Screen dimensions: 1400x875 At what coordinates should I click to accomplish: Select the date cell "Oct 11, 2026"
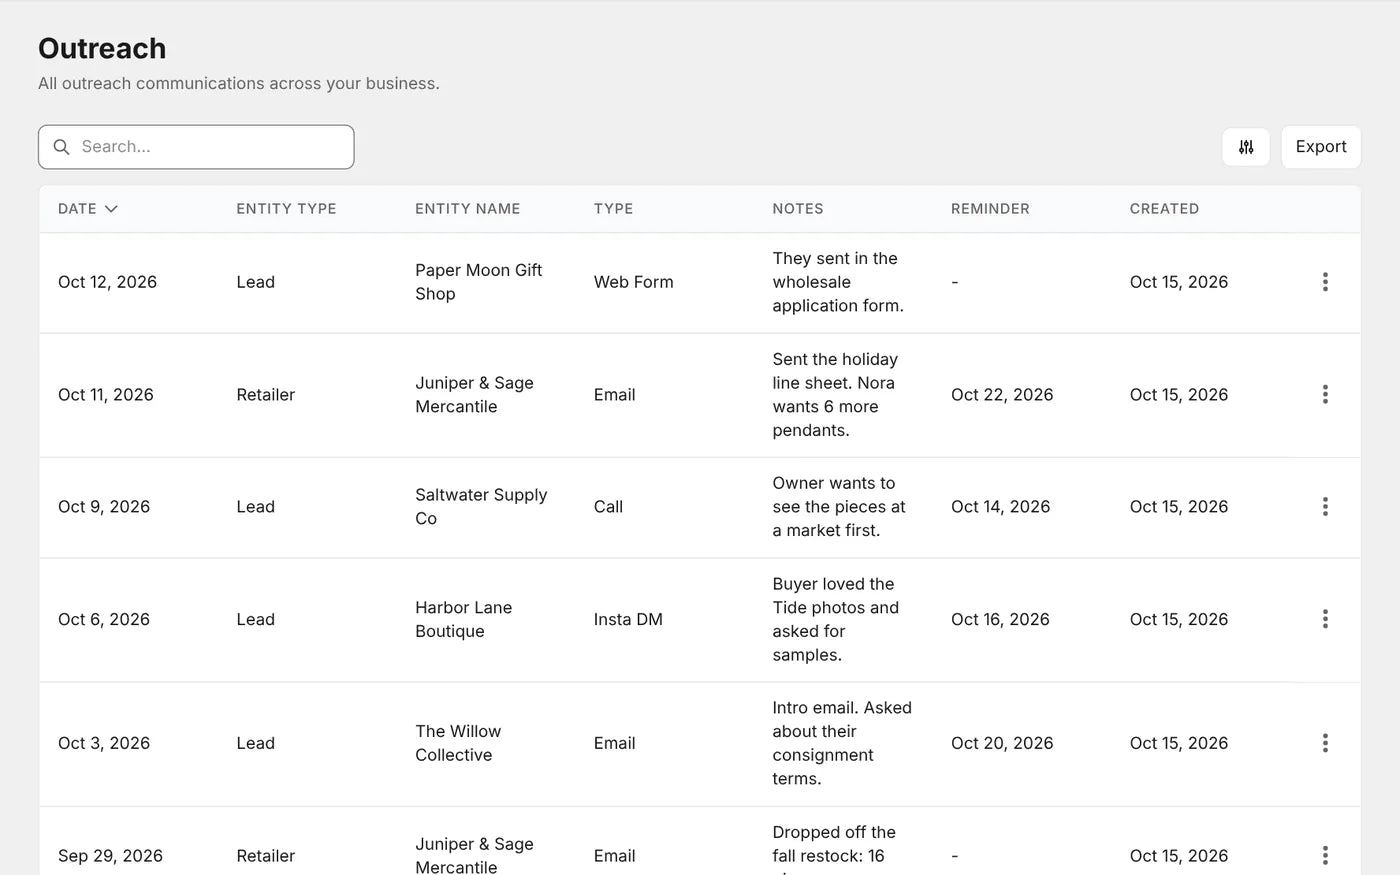[x=106, y=395]
